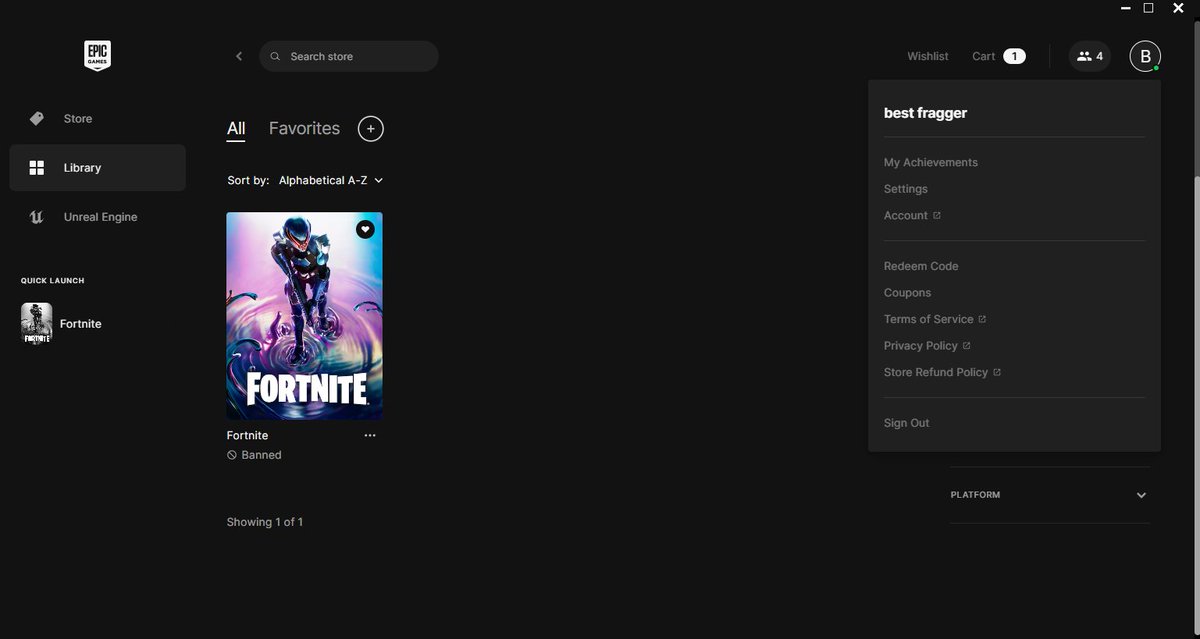Switch to the All tab
The height and width of the screenshot is (639, 1200).
[x=236, y=129]
